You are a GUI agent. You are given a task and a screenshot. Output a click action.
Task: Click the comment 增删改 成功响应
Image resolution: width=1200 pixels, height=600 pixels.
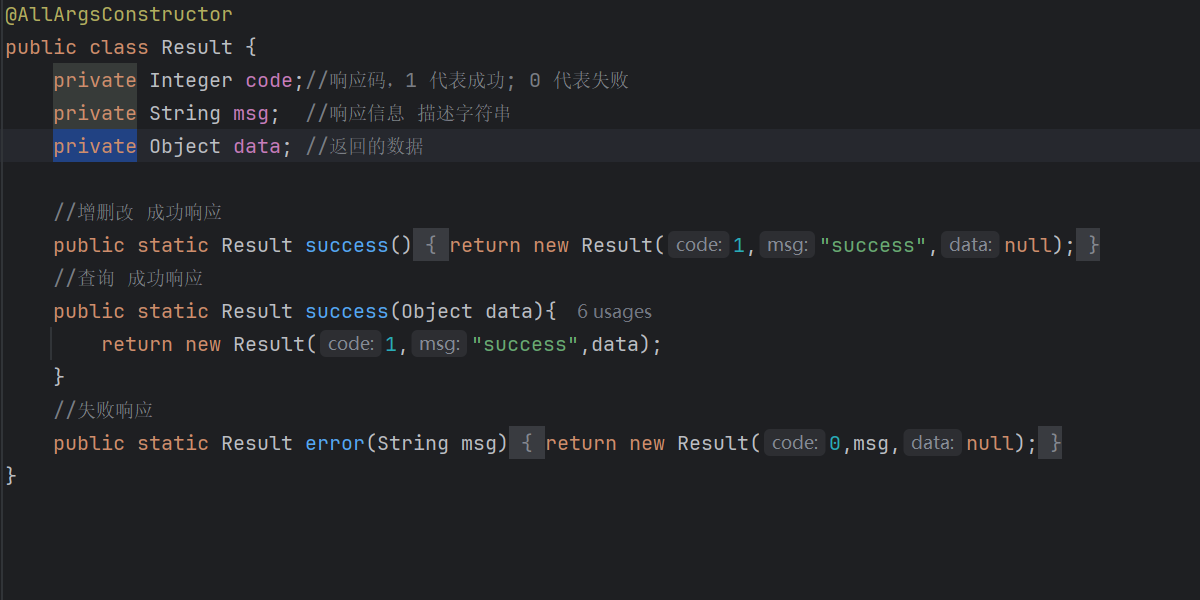[x=138, y=212]
